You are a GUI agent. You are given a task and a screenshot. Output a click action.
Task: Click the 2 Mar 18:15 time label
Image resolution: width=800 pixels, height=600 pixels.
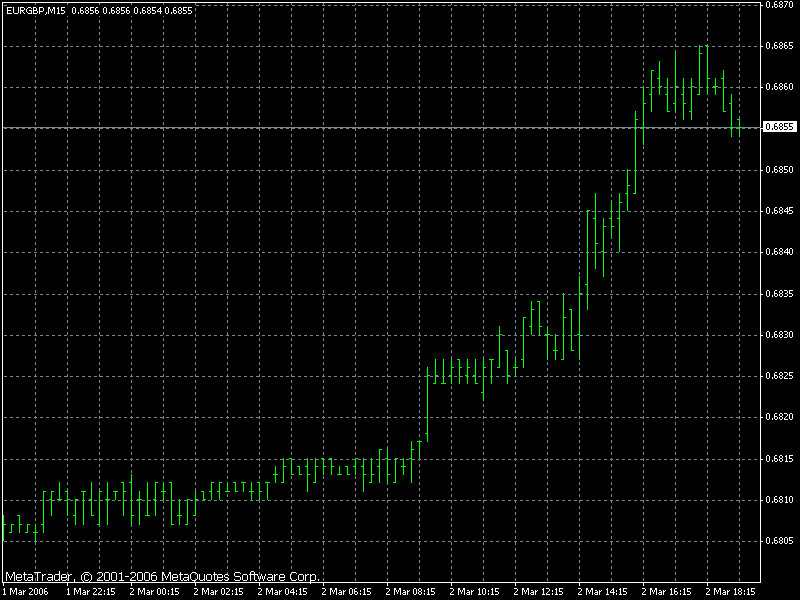tap(730, 592)
